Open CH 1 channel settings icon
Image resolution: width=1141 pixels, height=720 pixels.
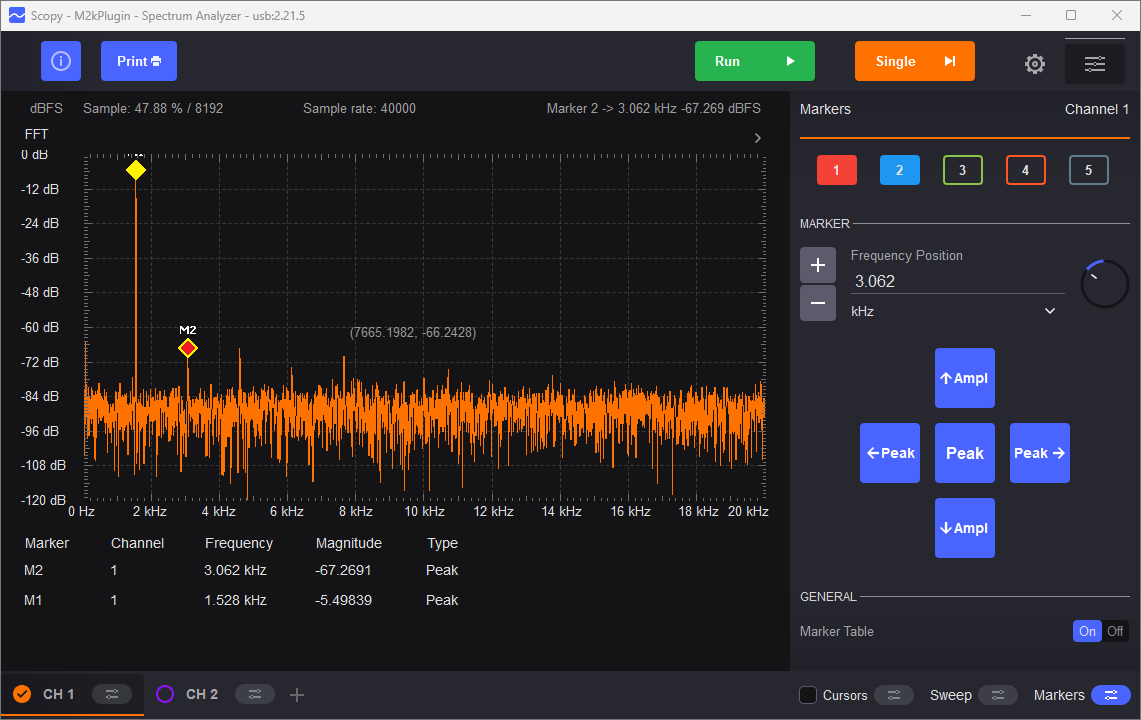tap(112, 694)
